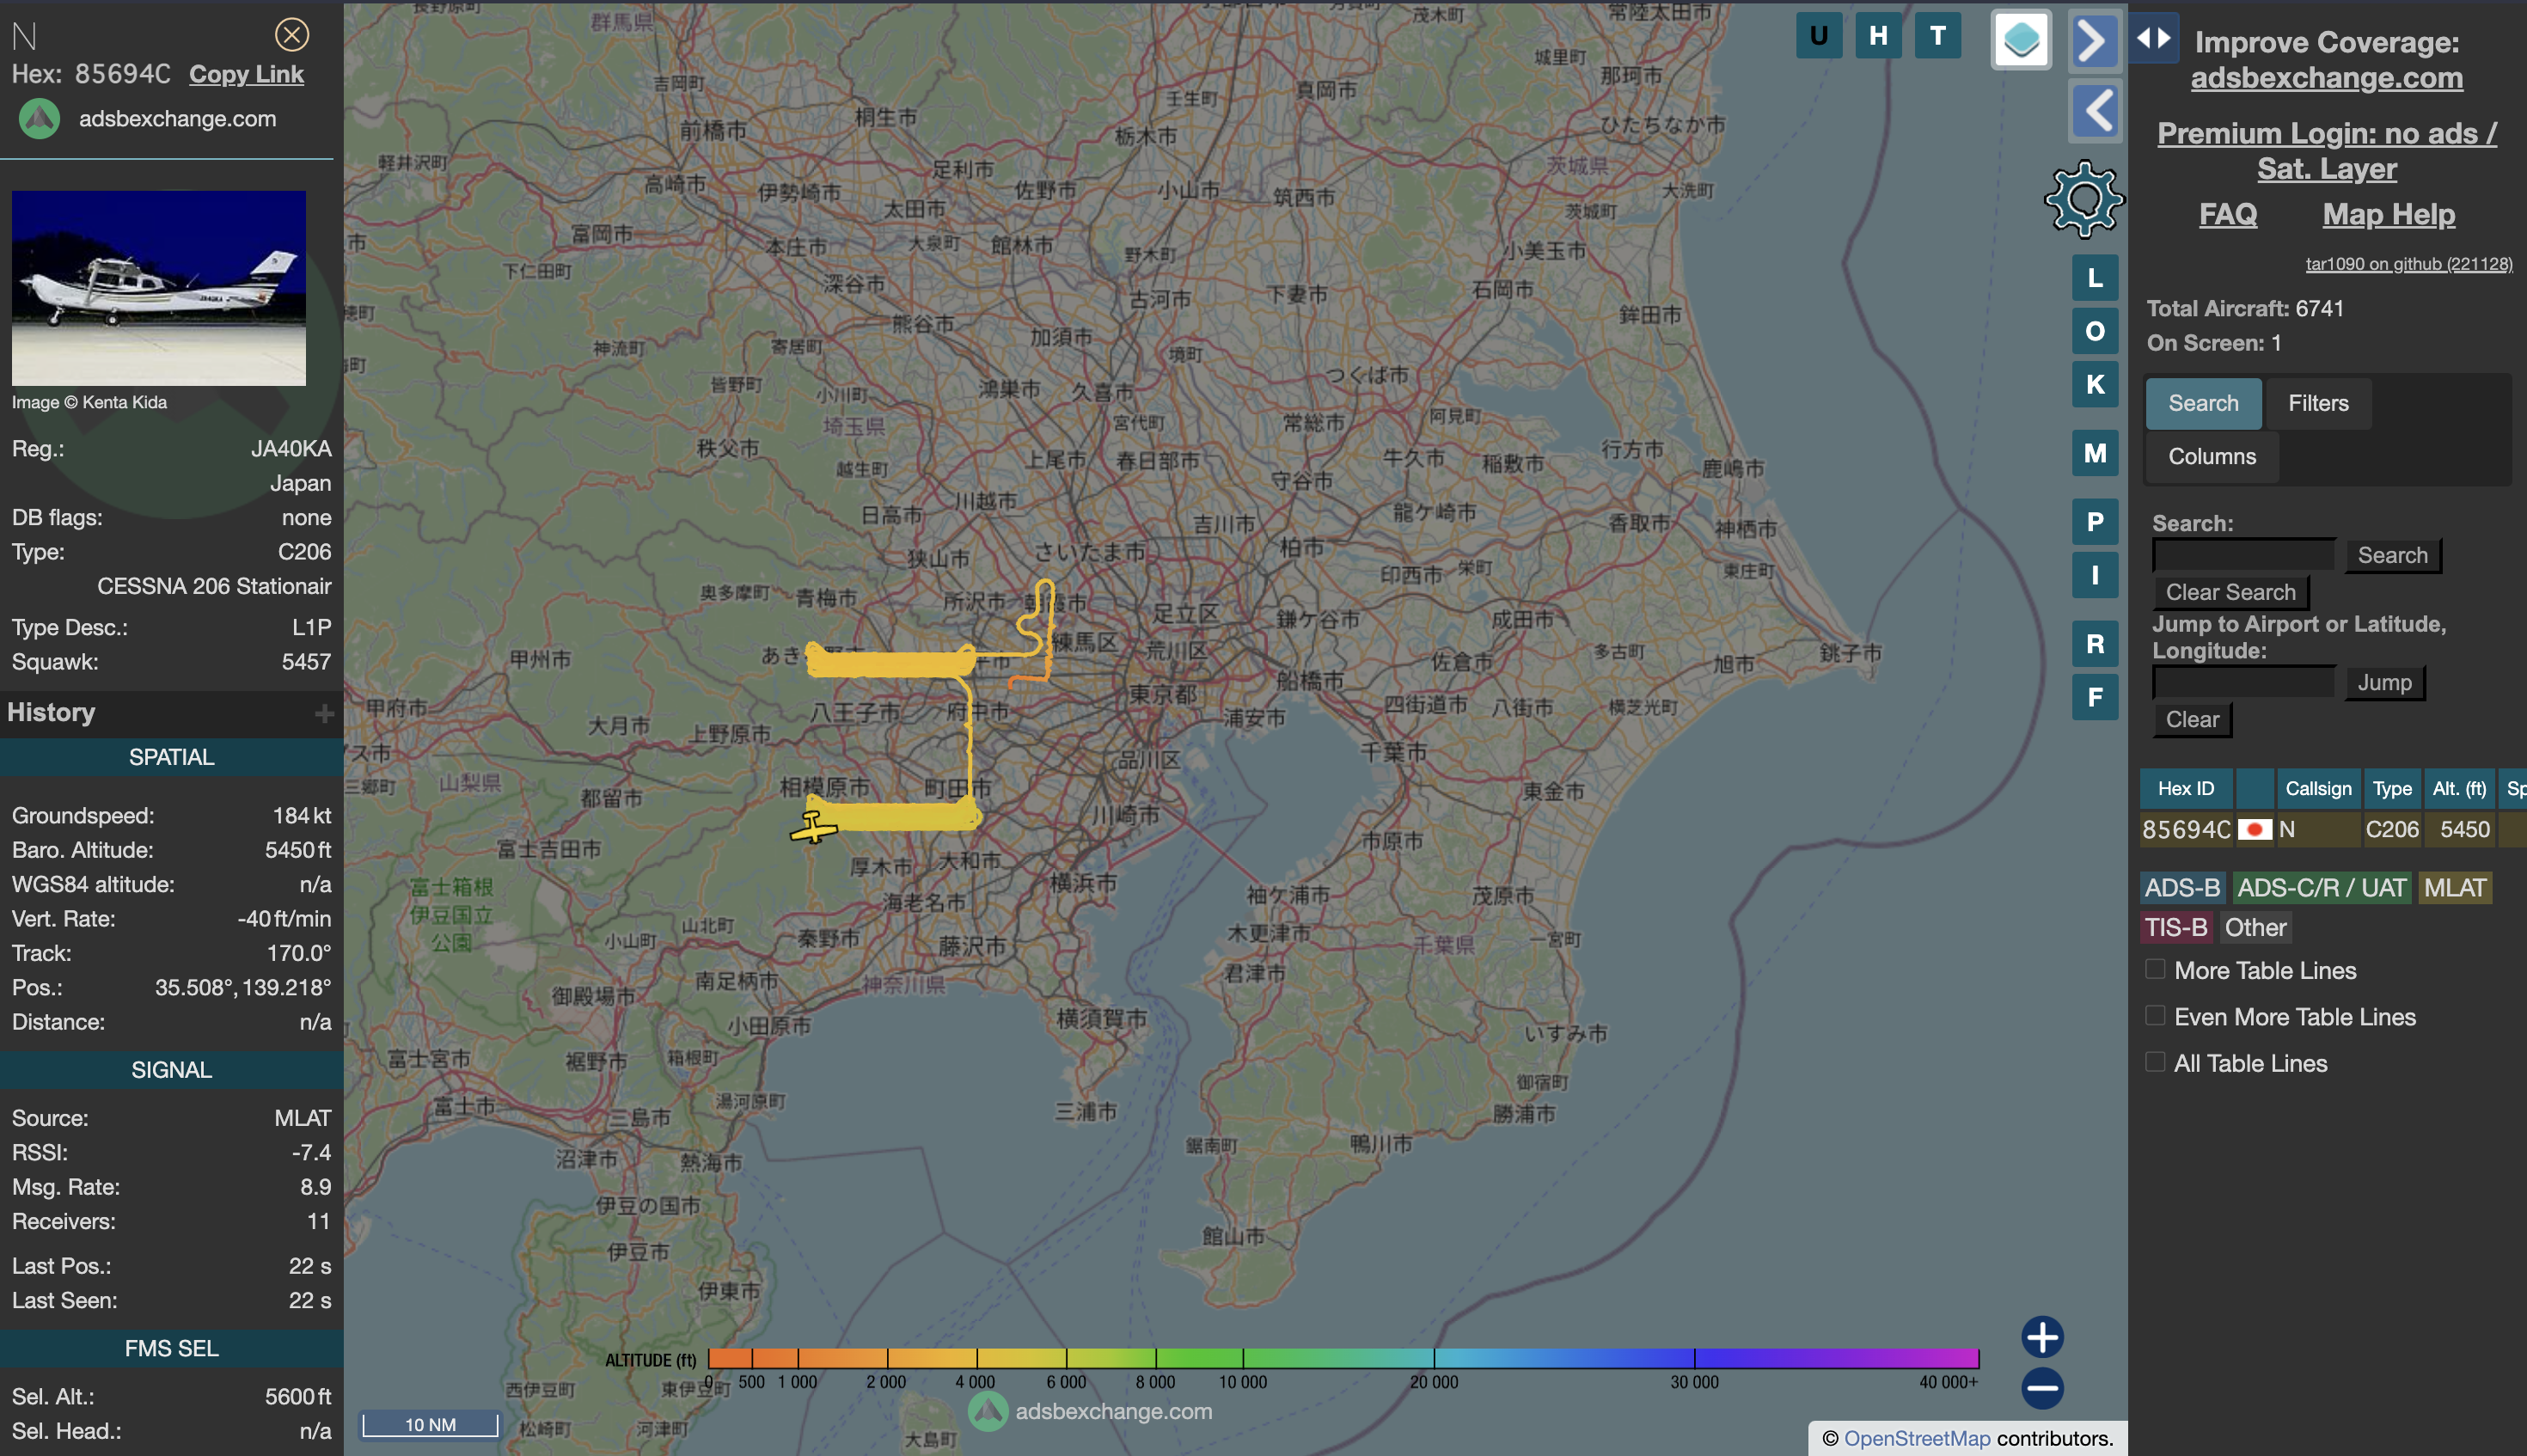2527x1456 pixels.
Task: Click the R map button
Action: [2094, 644]
